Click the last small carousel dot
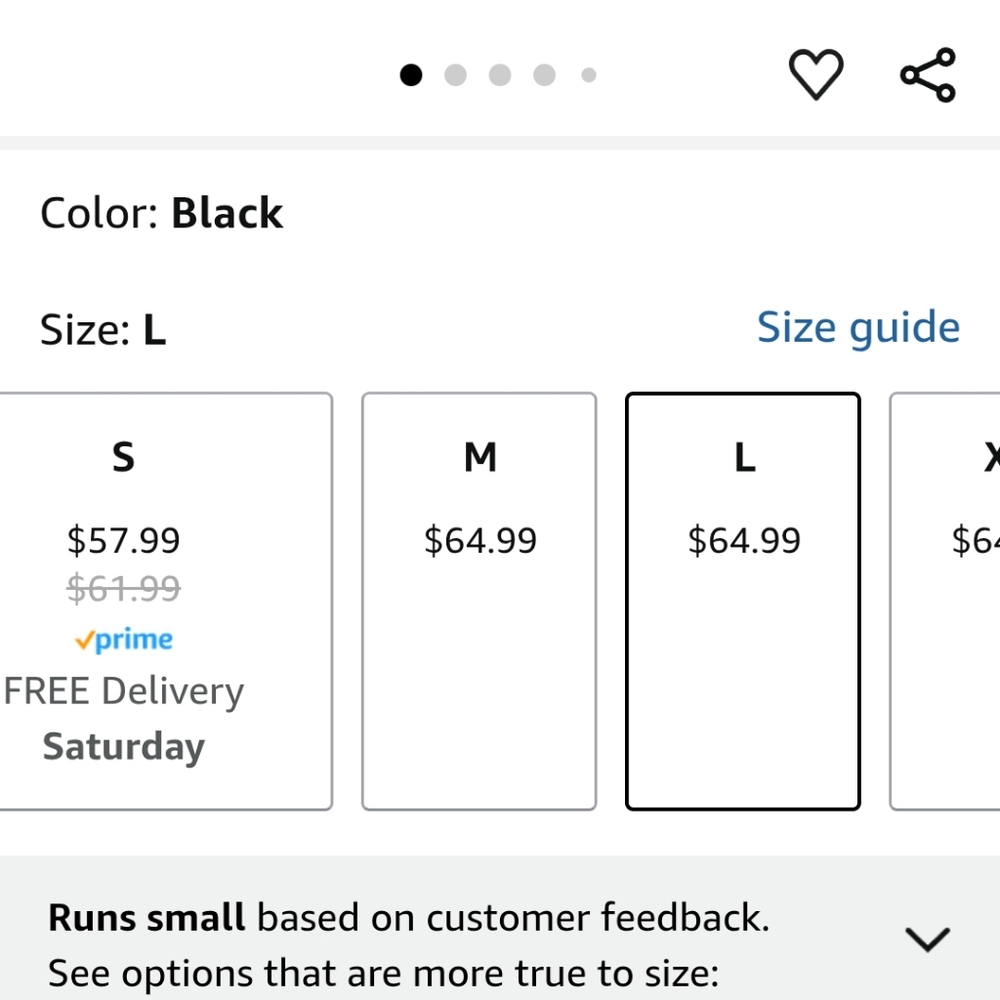 click(589, 74)
